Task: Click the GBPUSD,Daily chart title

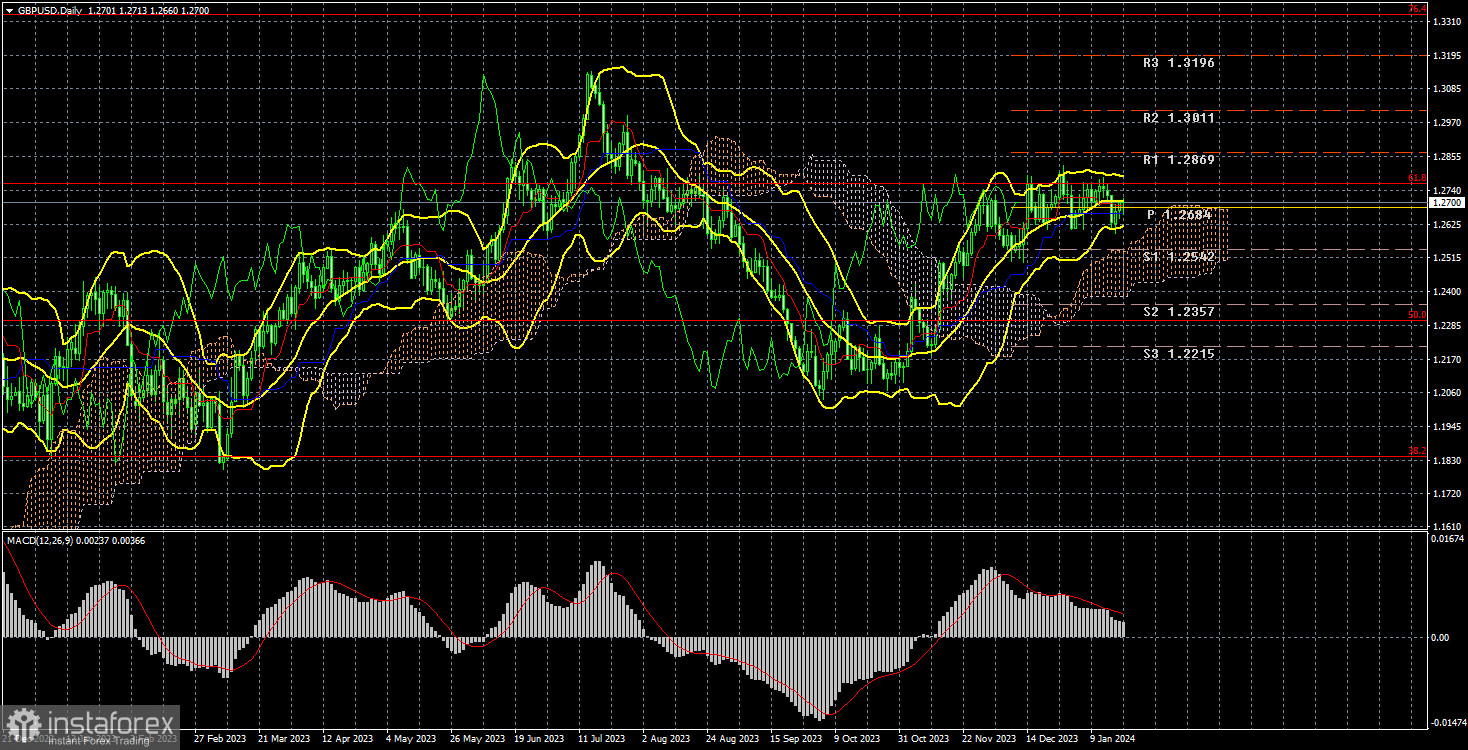Action: point(50,9)
